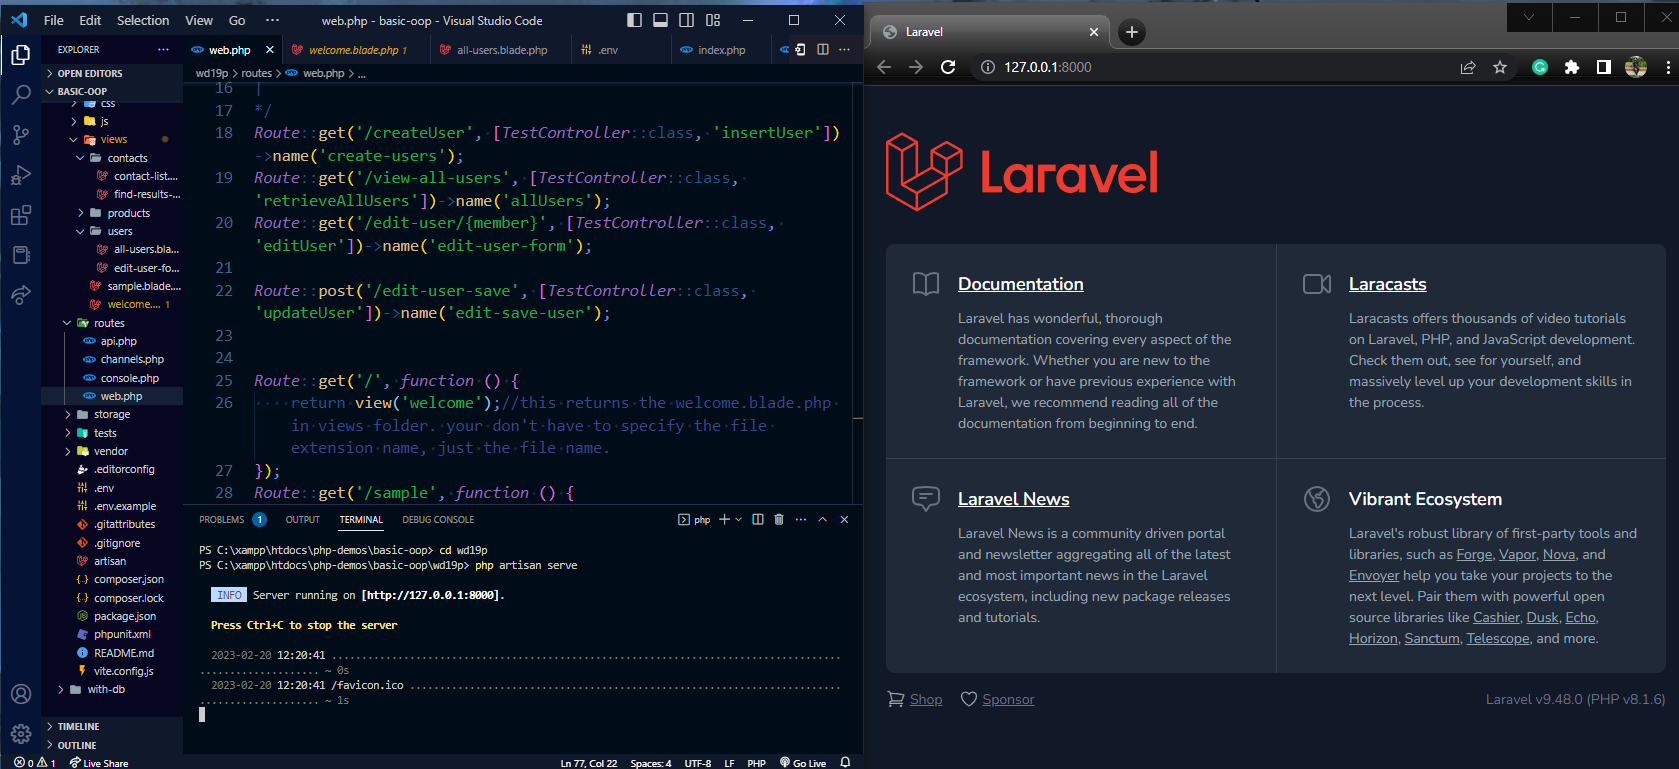The image size is (1679, 769).
Task: Open errors and warnings indicator in status bar
Action: pos(35,763)
